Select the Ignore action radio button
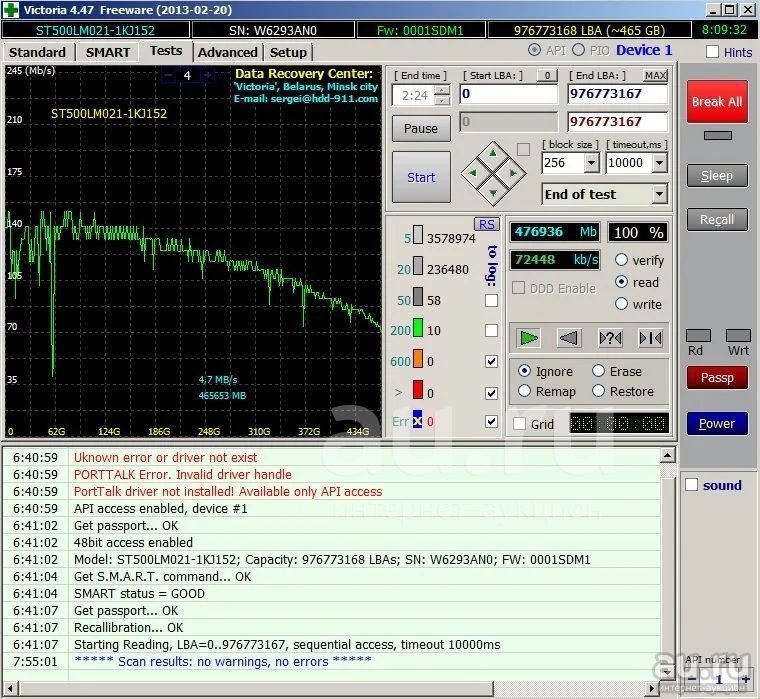Screen dimensions: 760x699 coord(524,371)
